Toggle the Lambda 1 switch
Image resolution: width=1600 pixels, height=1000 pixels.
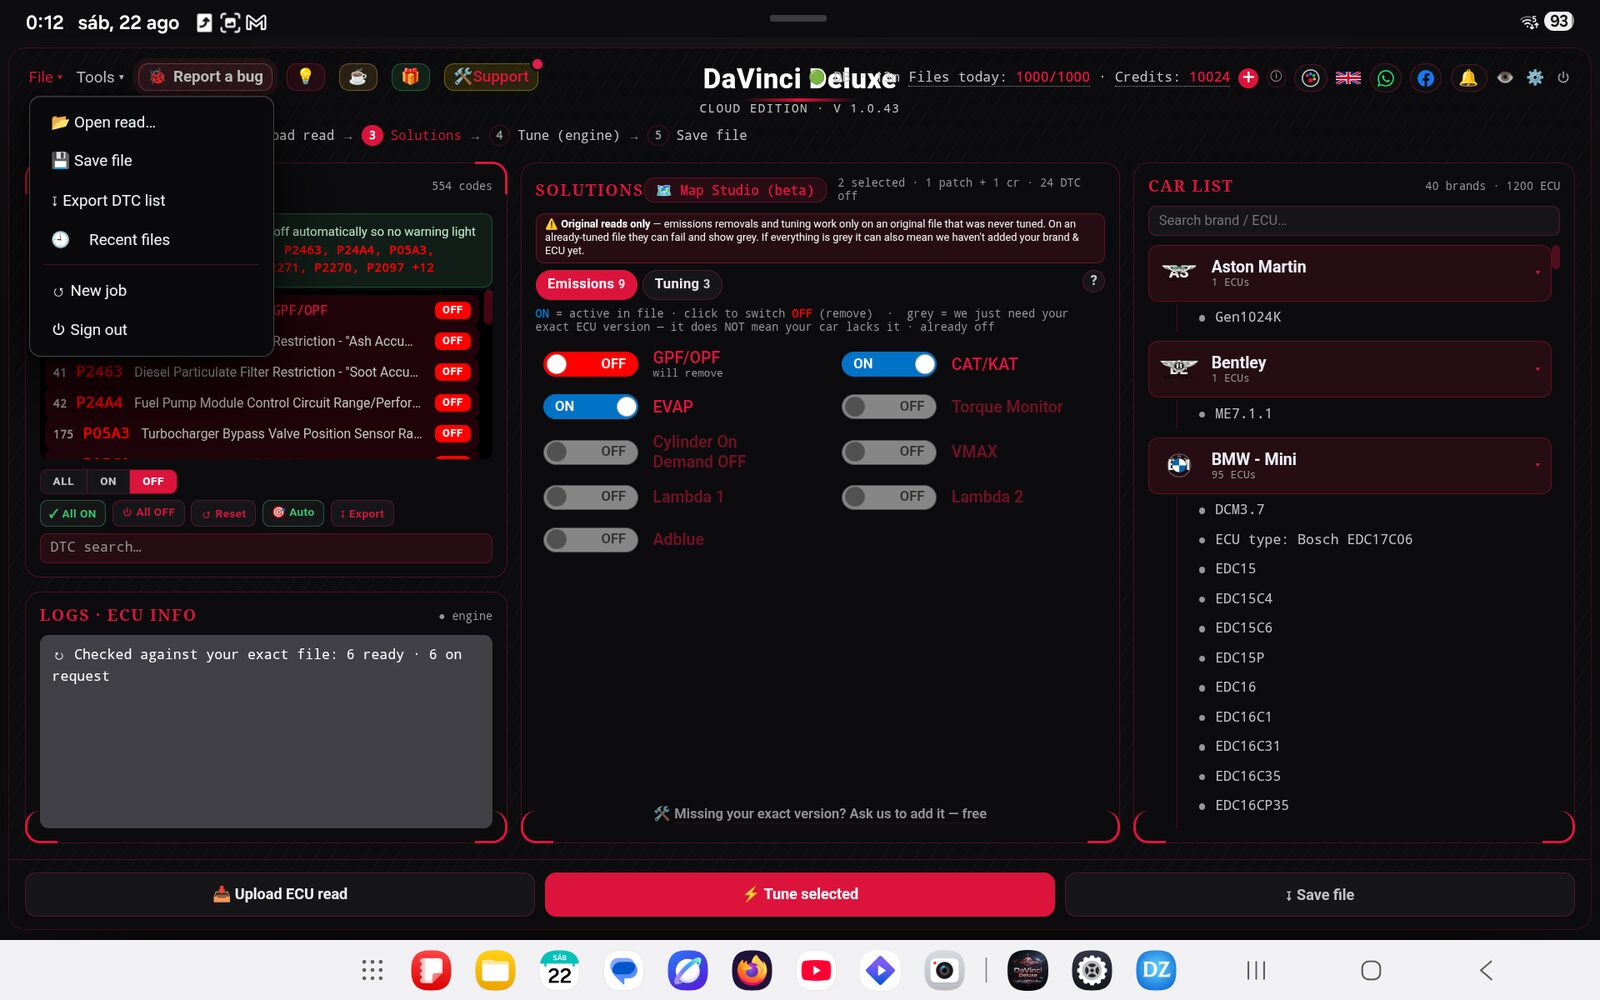tap(591, 497)
